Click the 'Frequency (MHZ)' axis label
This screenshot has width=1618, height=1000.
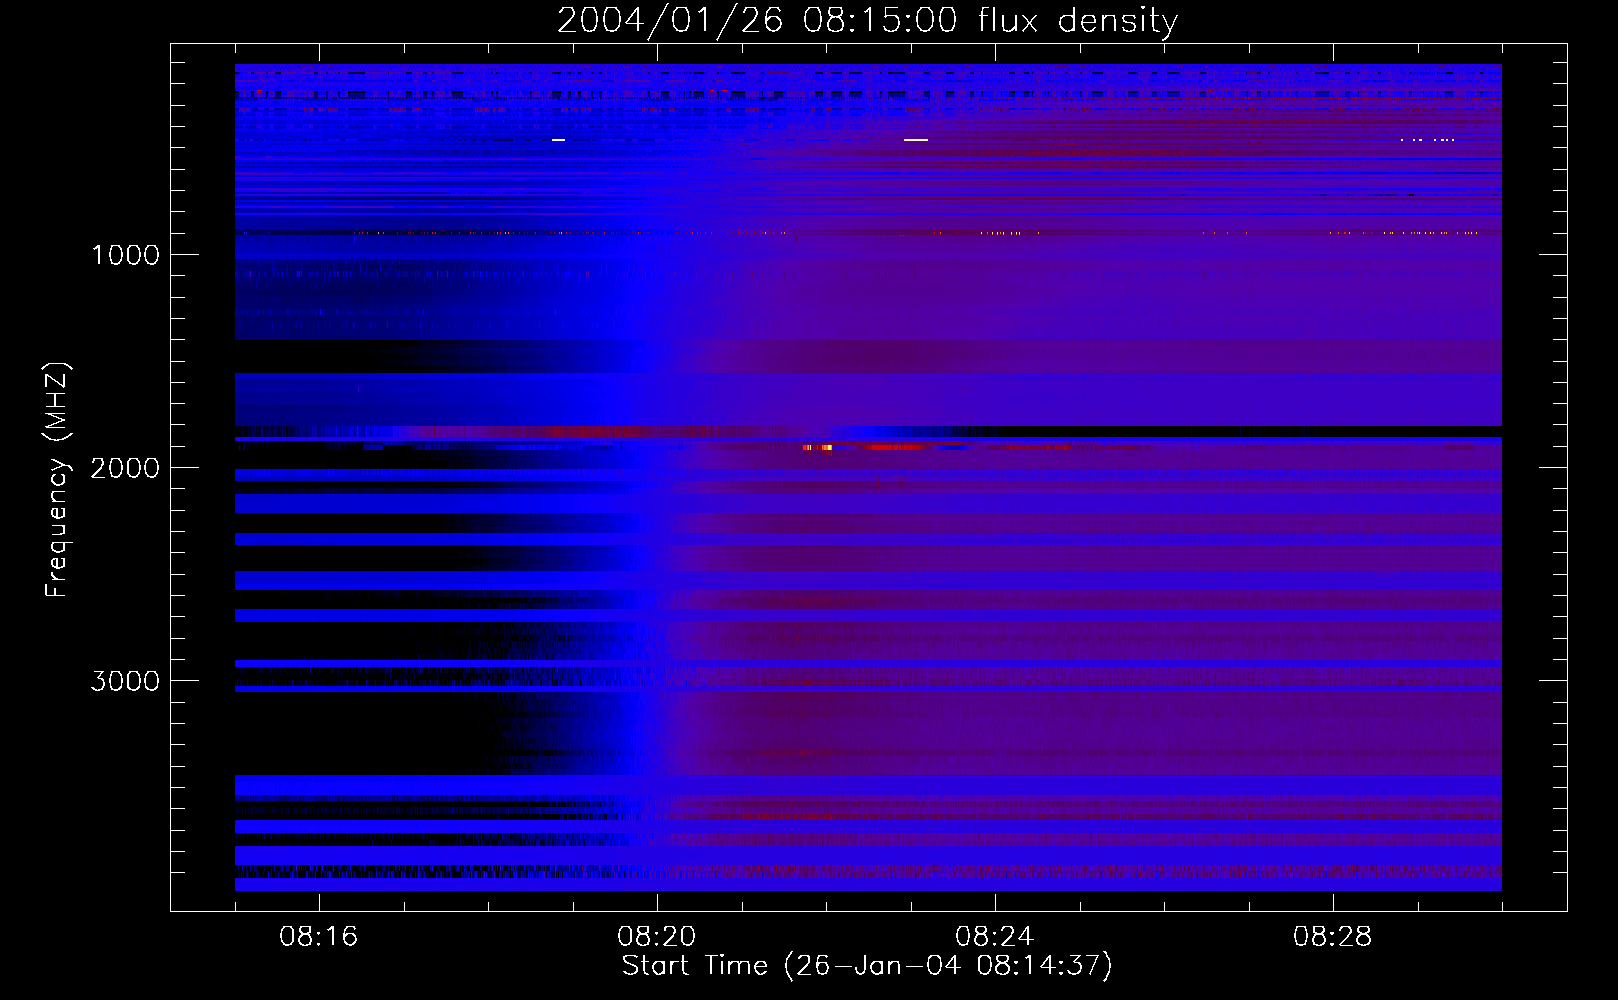[57, 480]
